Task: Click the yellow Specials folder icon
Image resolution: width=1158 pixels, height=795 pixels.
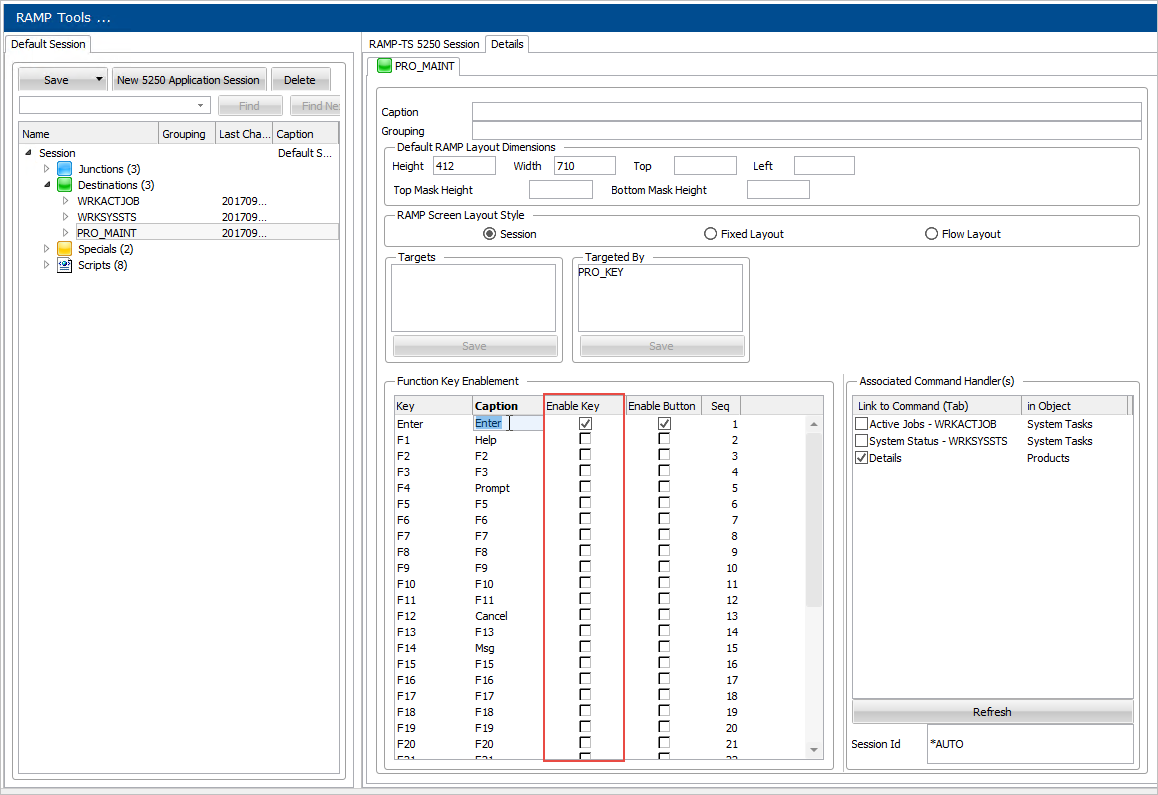Action: (x=65, y=249)
